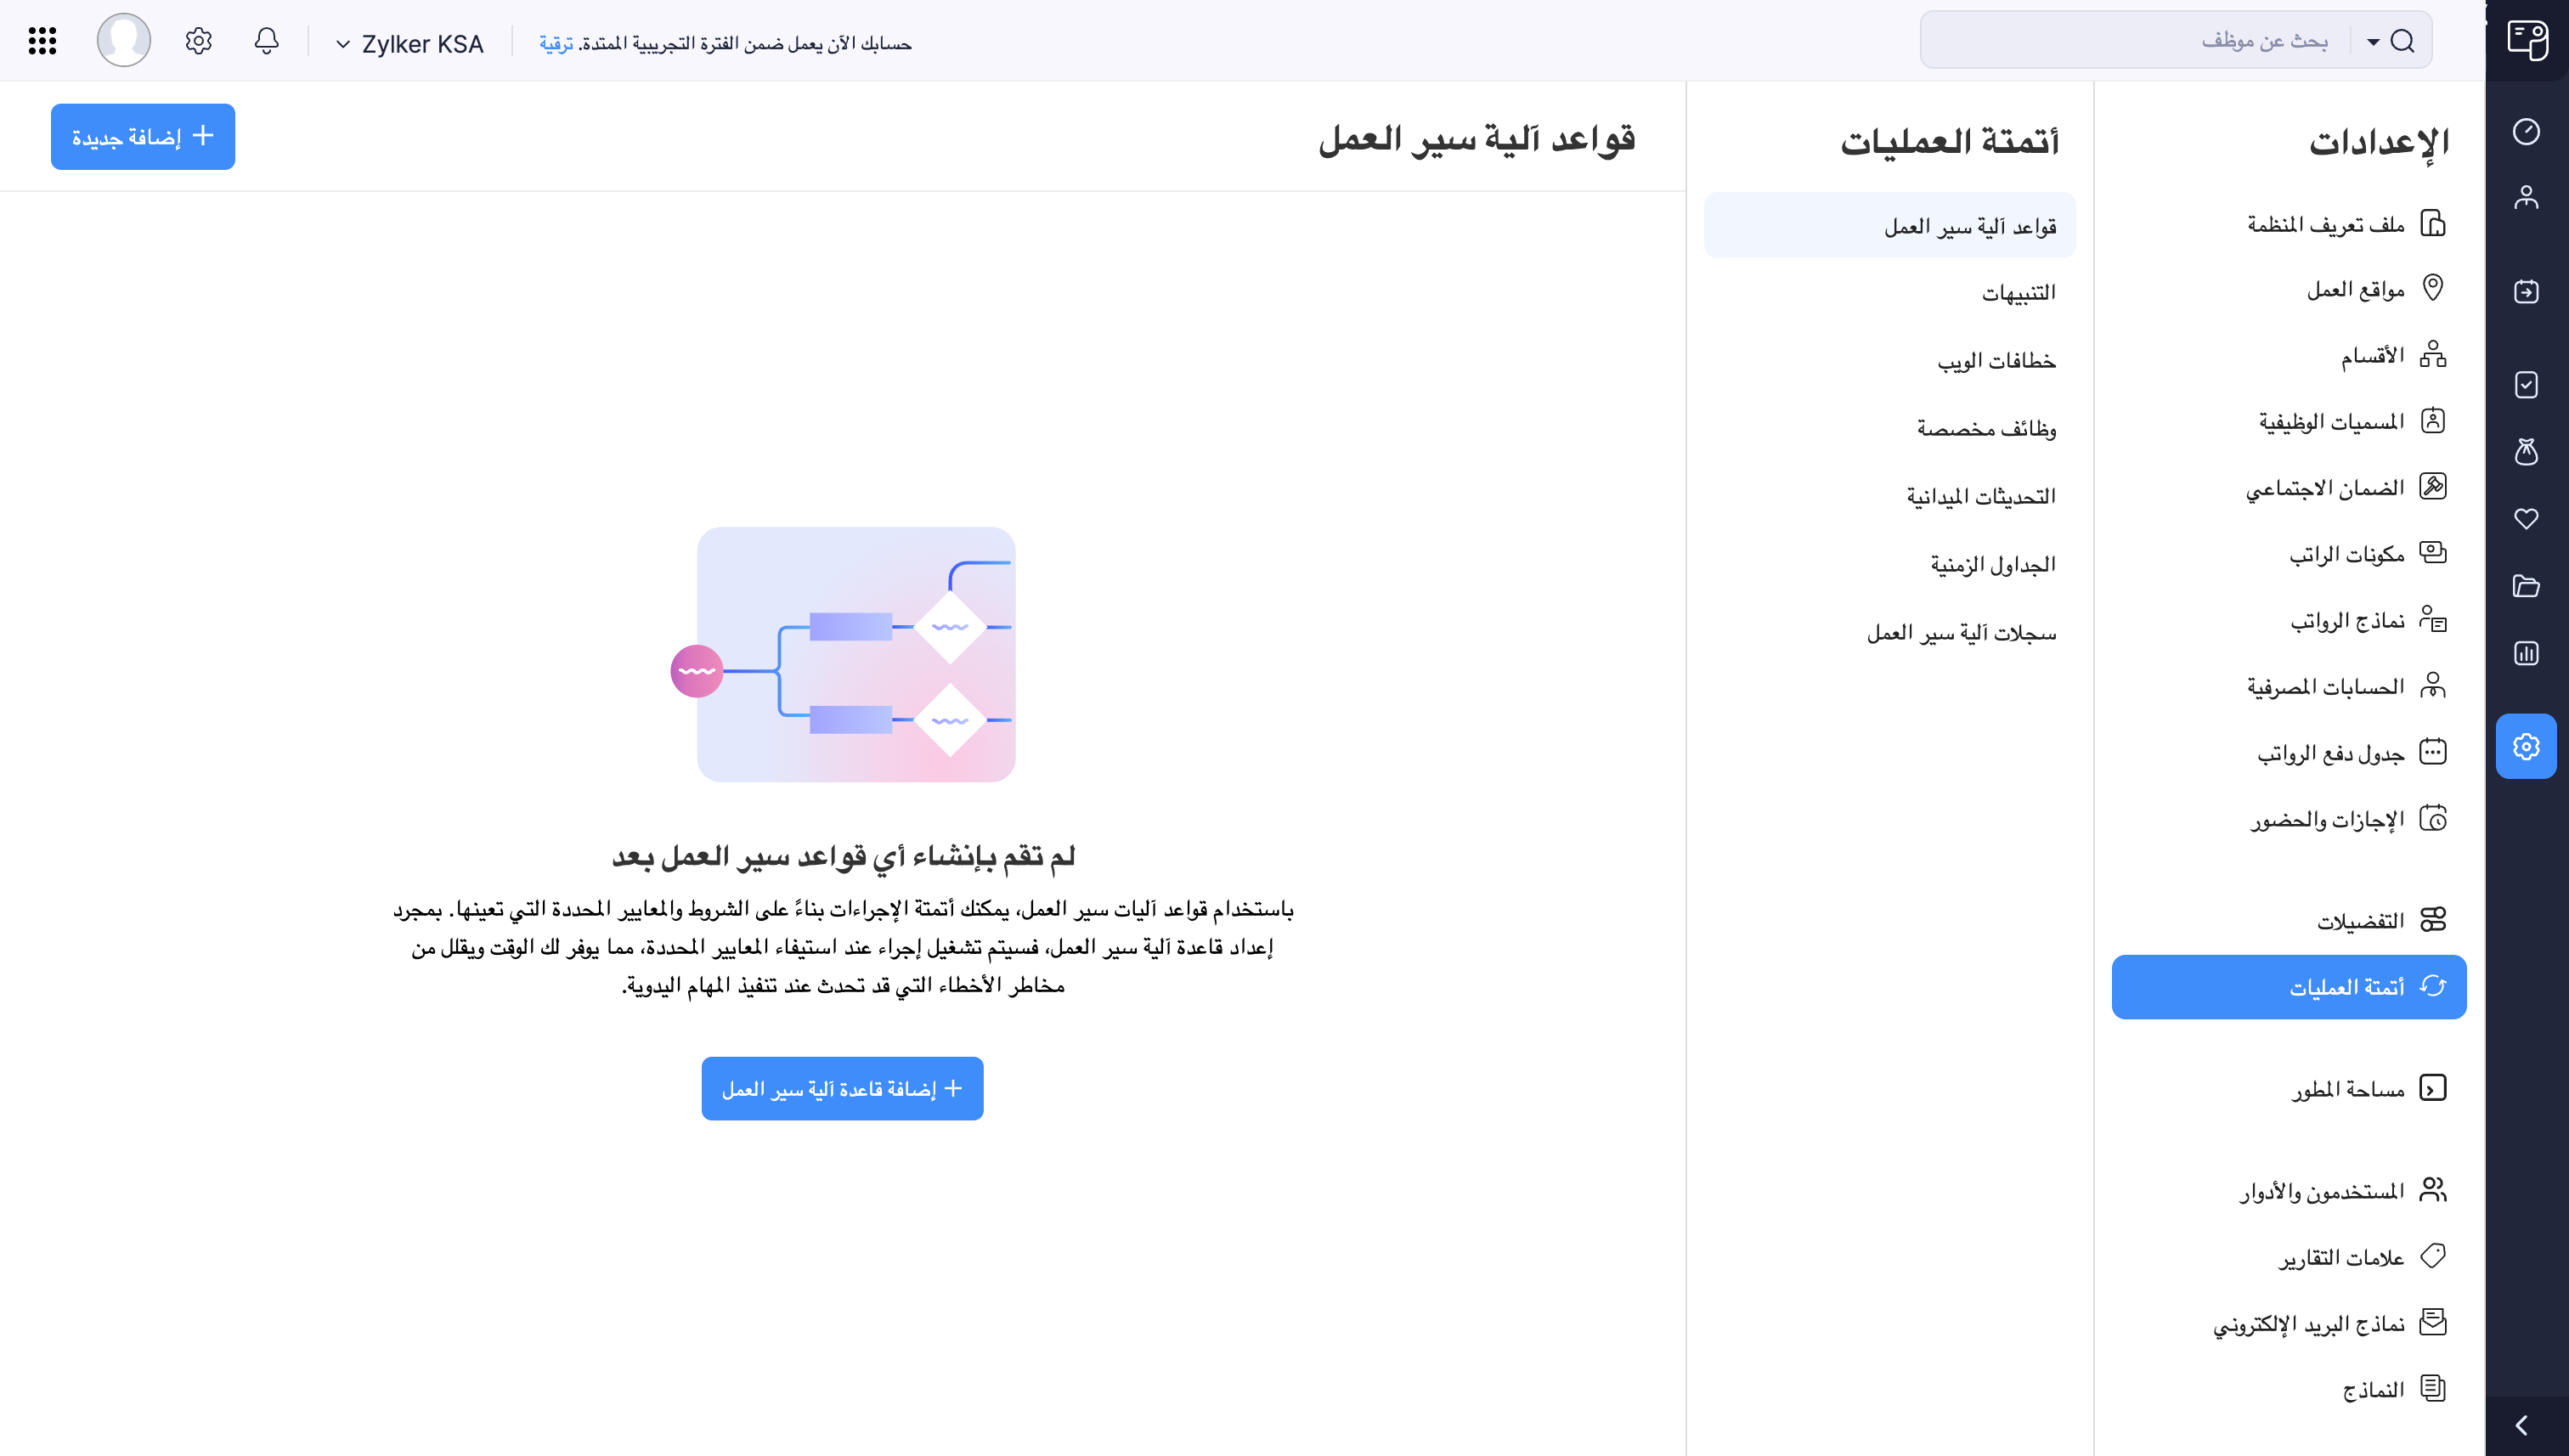Select the heart benefits icon in right rail
The image size is (2569, 1456).
pos(2527,519)
